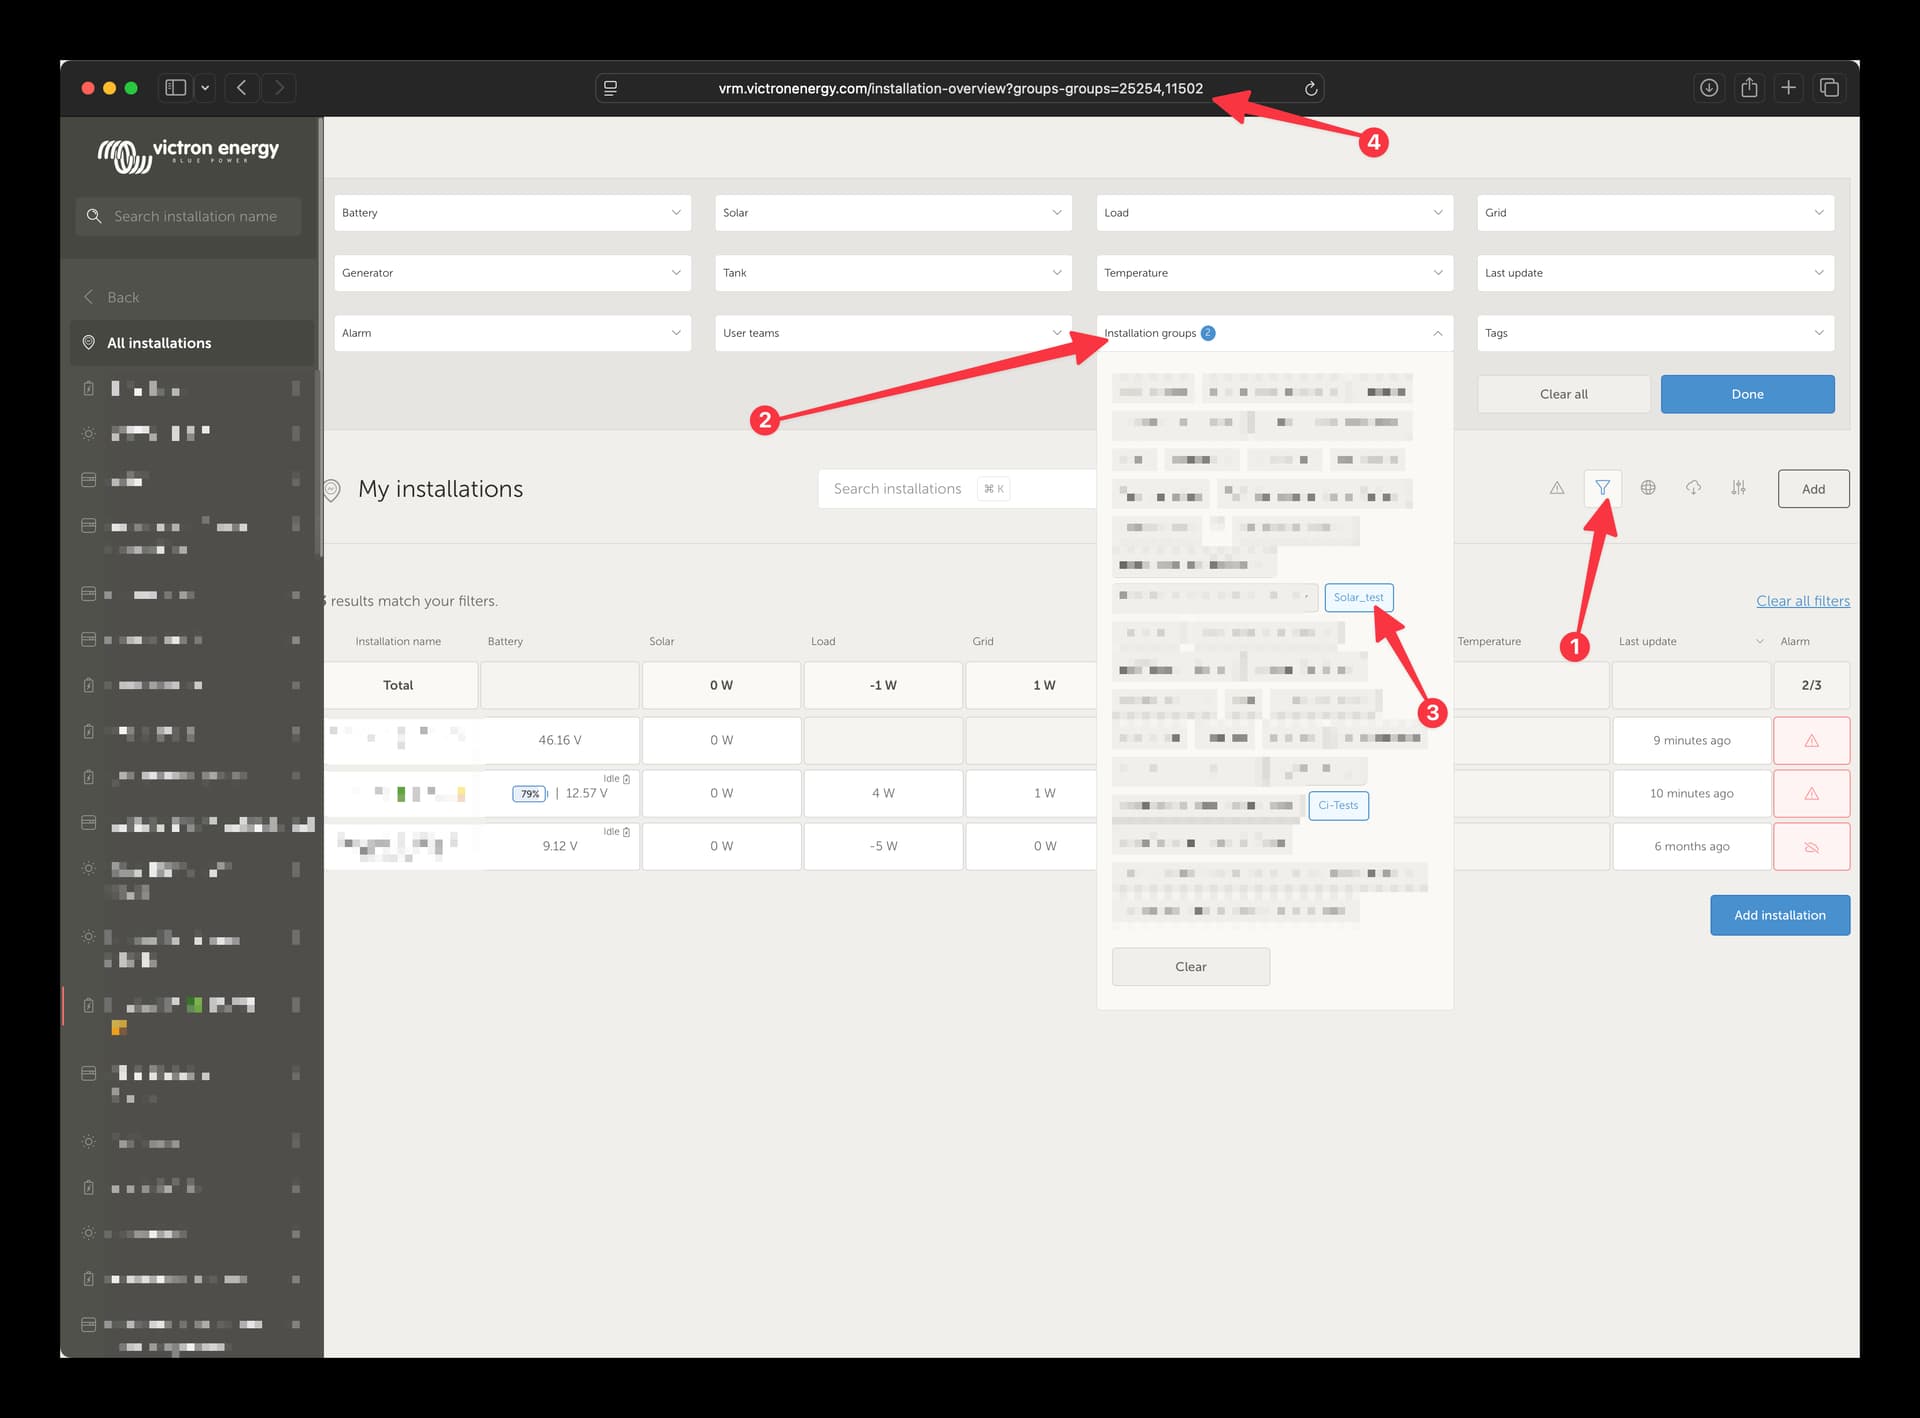1920x1418 pixels.
Task: Reload the page with refresh icon
Action: point(1311,89)
